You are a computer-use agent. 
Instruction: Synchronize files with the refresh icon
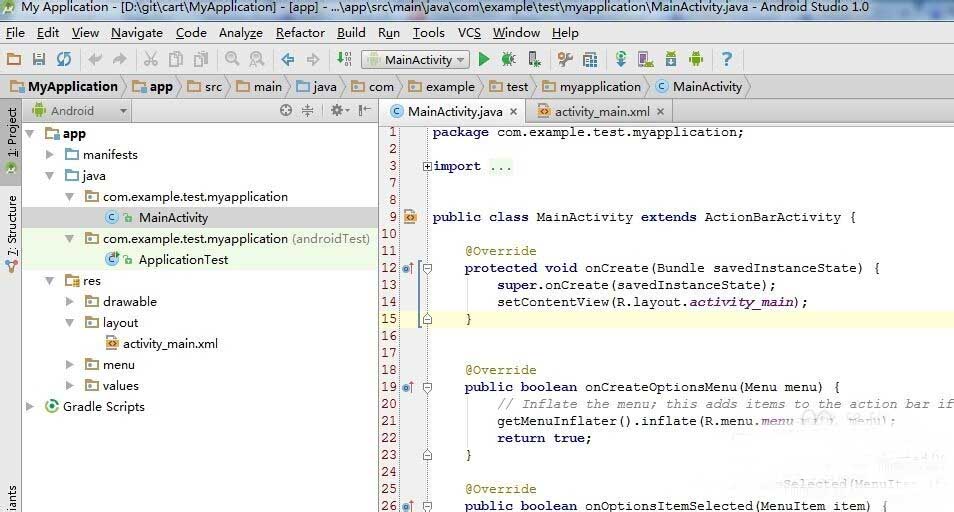(64, 59)
